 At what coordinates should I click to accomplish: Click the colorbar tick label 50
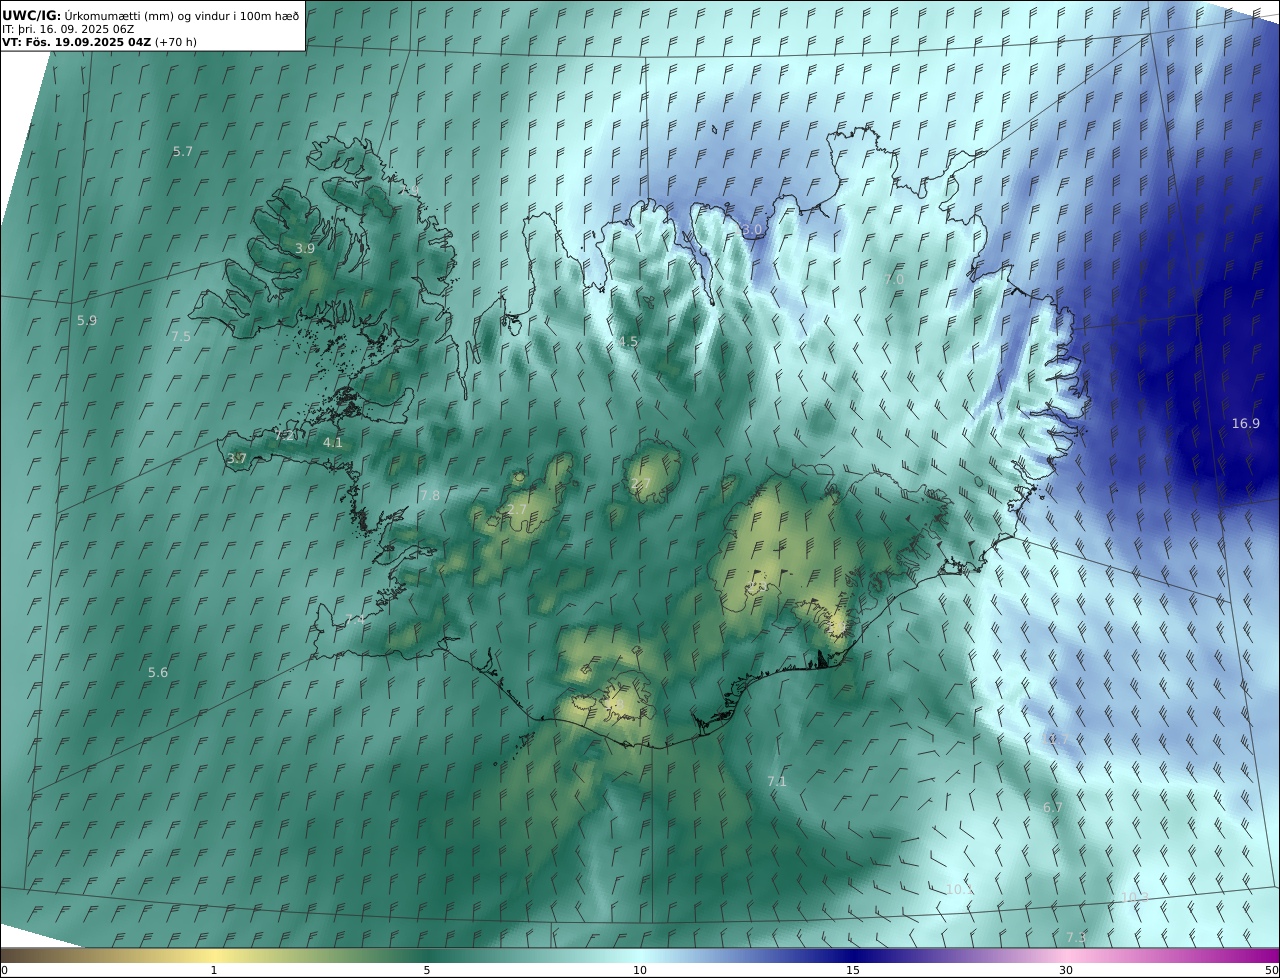click(x=1271, y=970)
